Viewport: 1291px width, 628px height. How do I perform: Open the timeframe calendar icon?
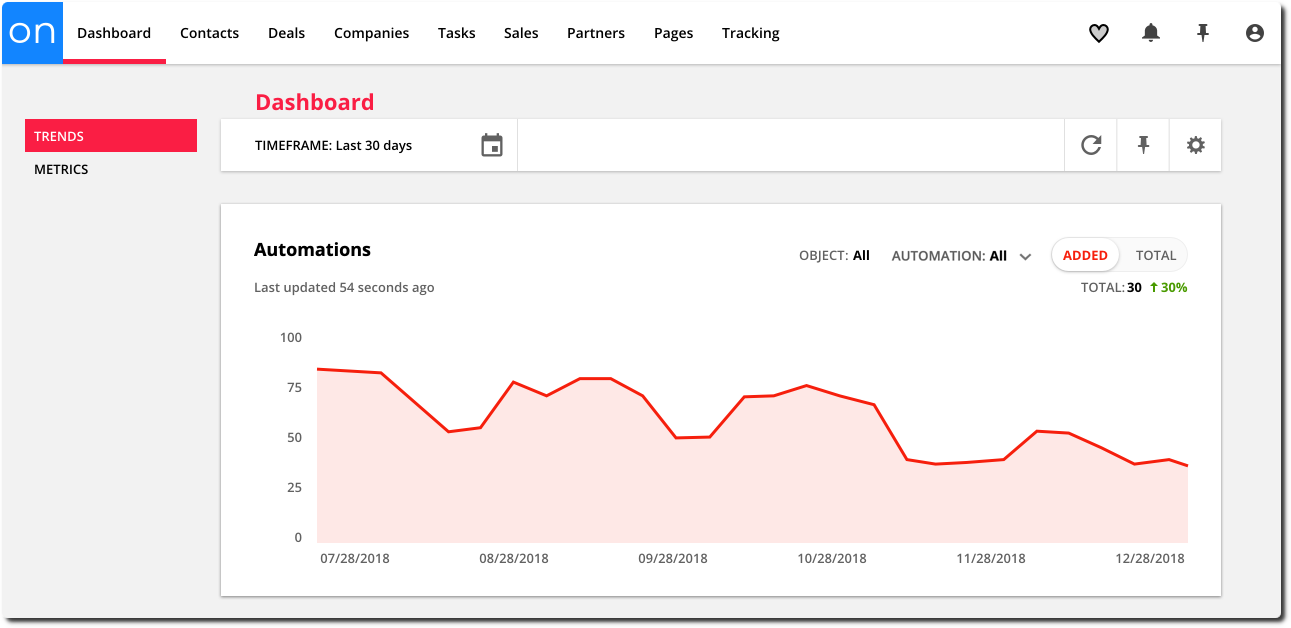[x=491, y=144]
